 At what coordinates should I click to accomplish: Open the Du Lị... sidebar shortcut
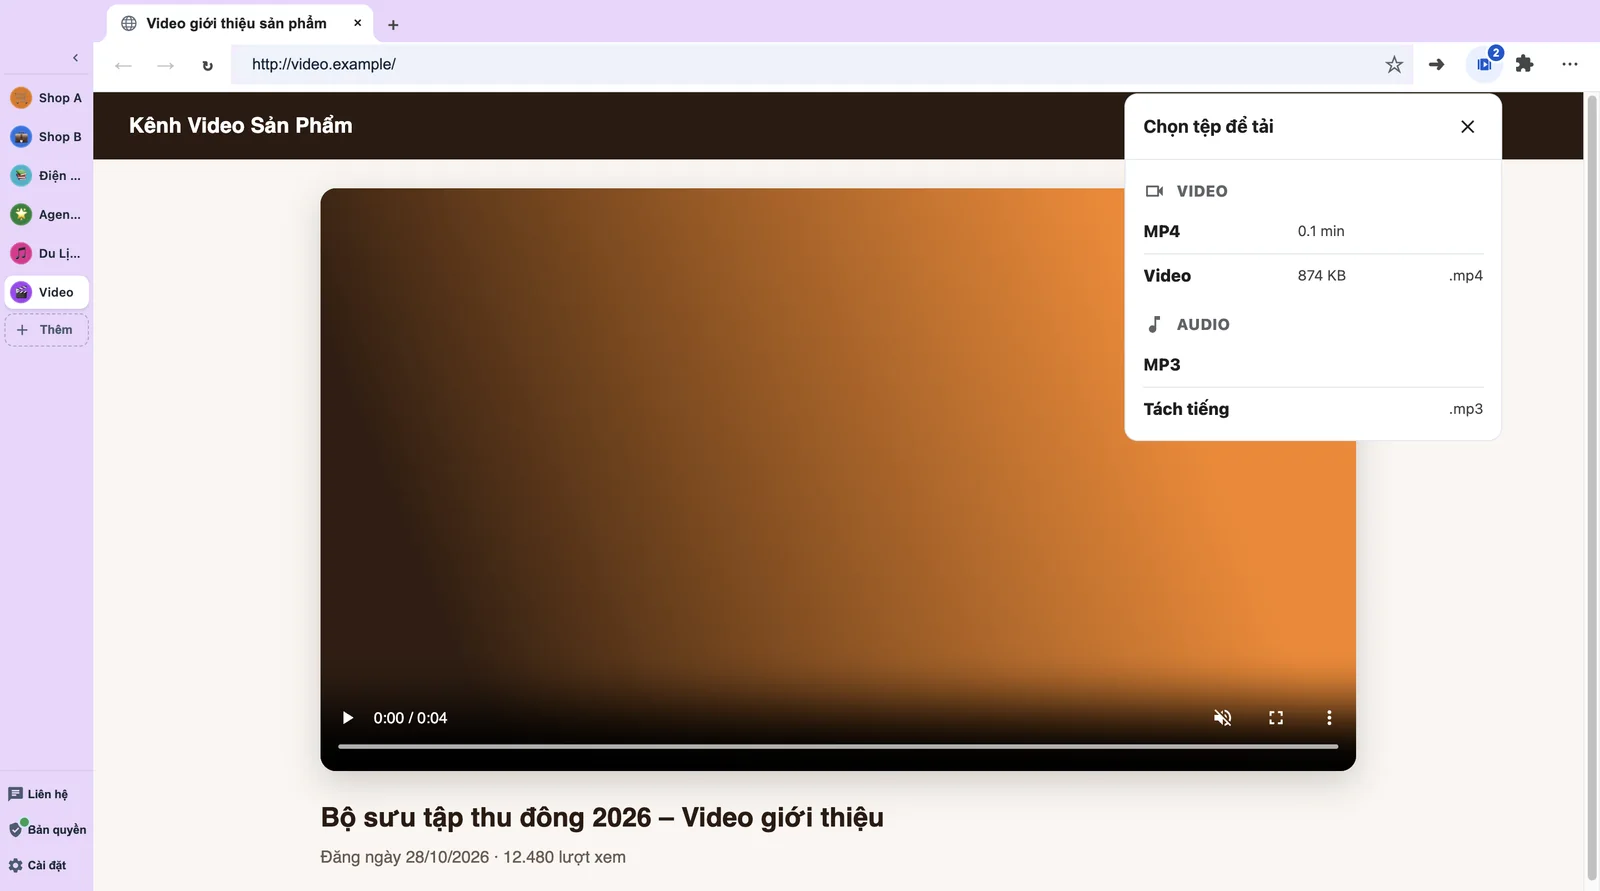tap(47, 254)
